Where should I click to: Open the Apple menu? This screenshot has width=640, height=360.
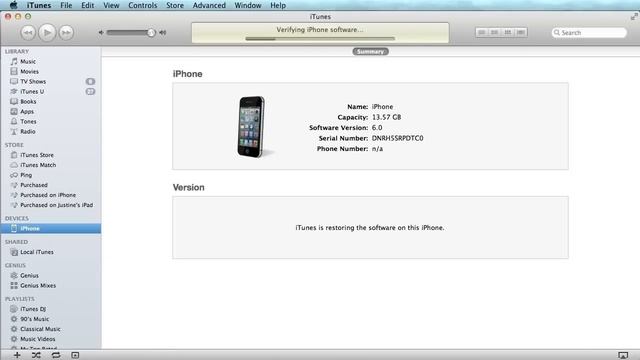click(x=13, y=5)
